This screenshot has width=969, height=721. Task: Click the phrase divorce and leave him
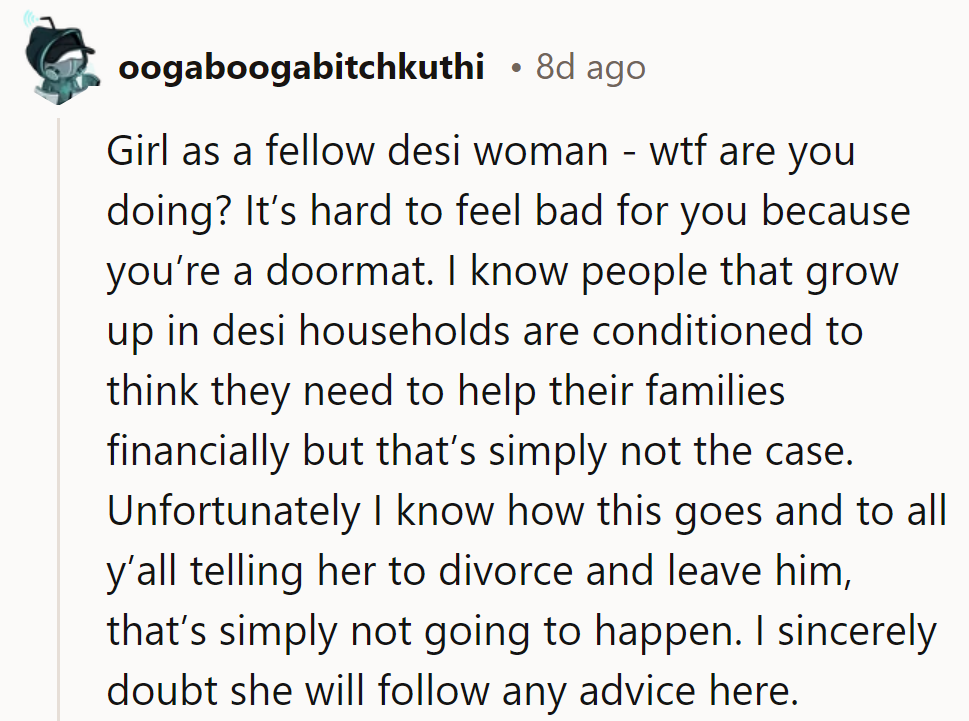click(x=640, y=570)
